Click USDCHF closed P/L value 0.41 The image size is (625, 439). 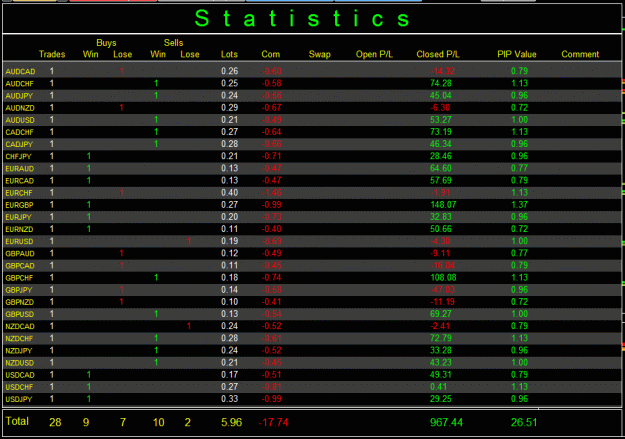click(x=438, y=387)
